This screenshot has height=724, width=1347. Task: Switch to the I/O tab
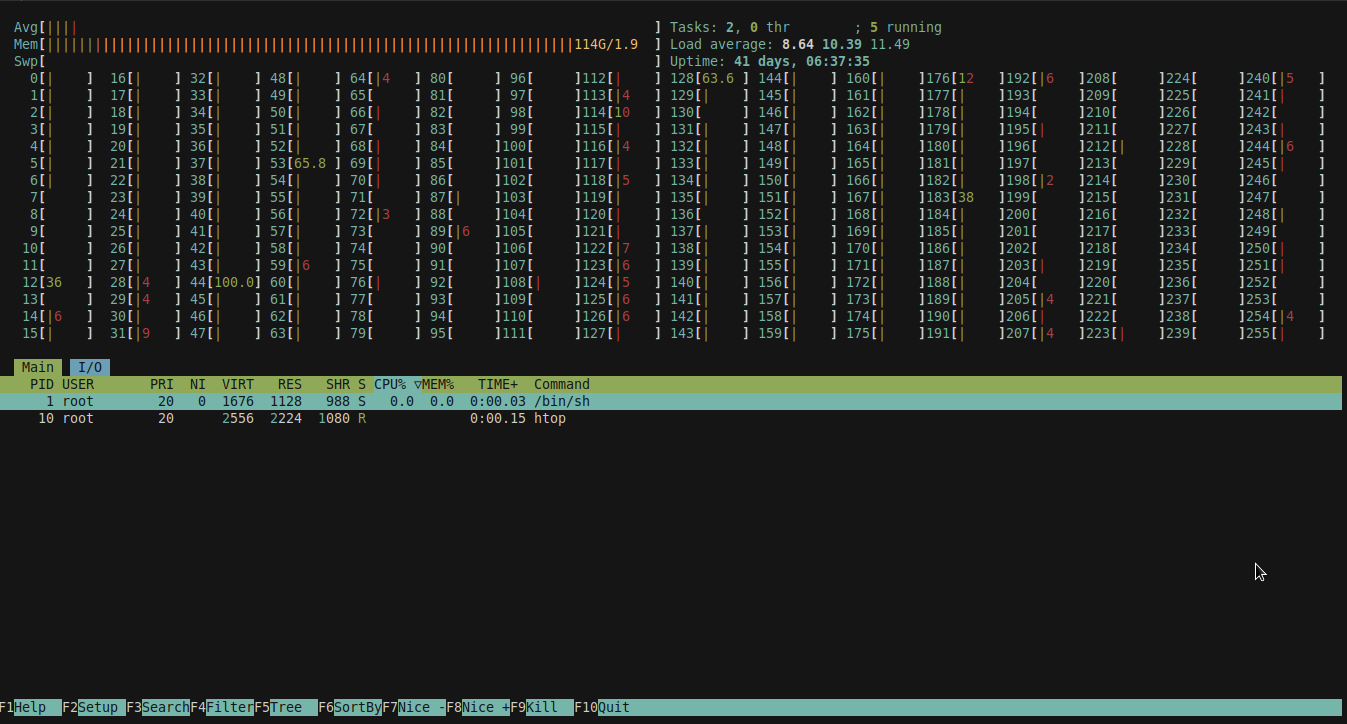coord(89,367)
